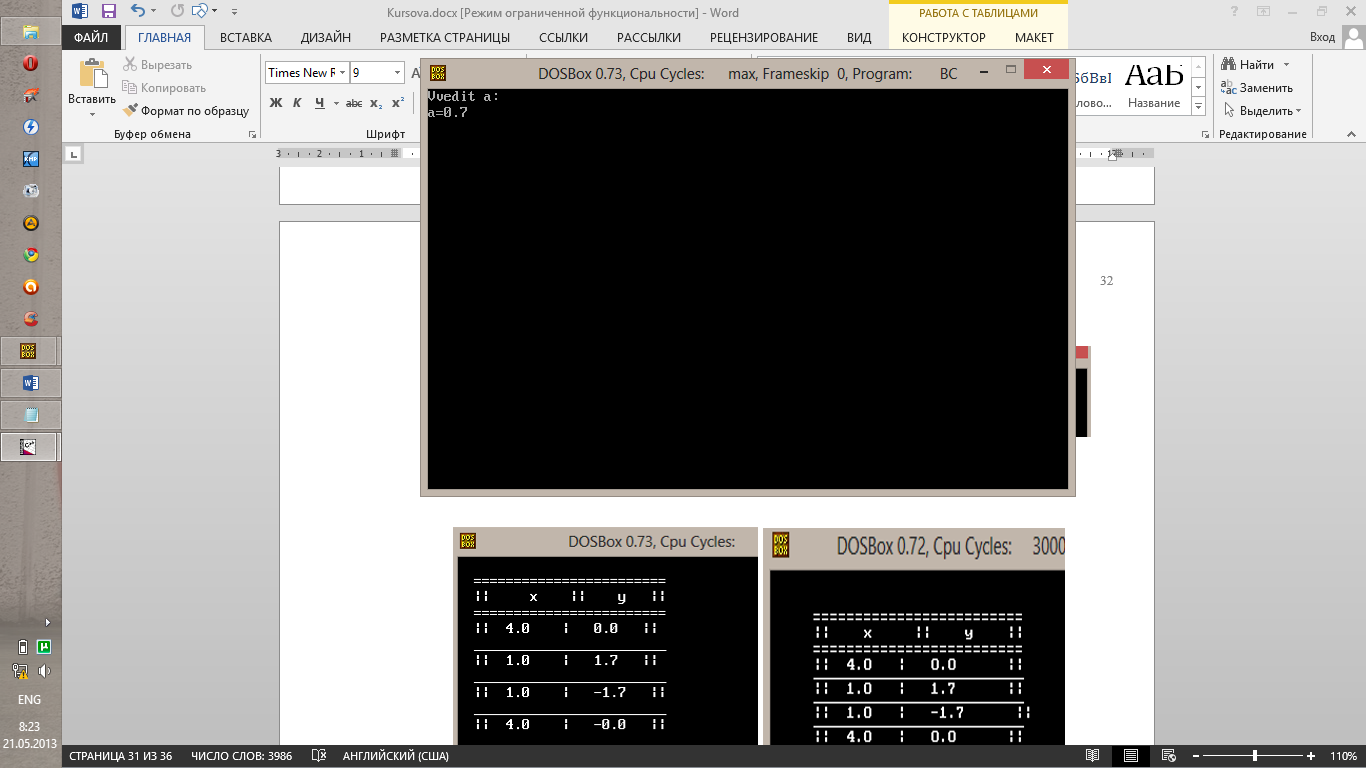Switch to Print Layout view in status bar

1131,756
